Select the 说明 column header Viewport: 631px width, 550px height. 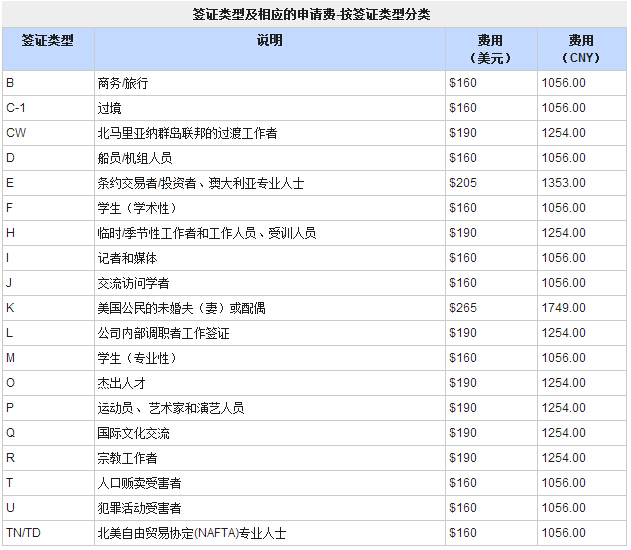(x=270, y=49)
